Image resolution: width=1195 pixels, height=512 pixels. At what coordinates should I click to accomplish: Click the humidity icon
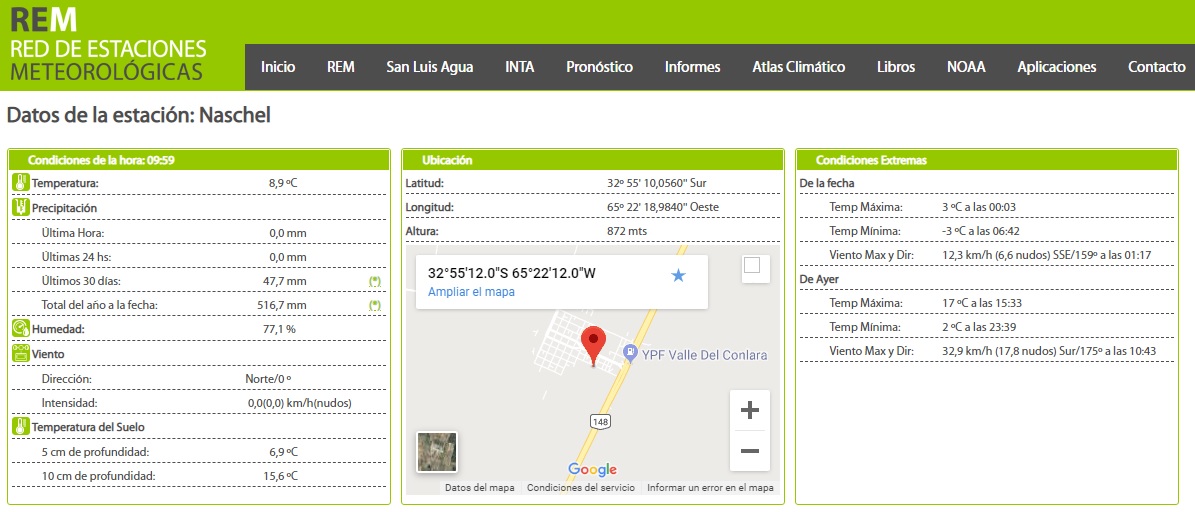coord(21,328)
